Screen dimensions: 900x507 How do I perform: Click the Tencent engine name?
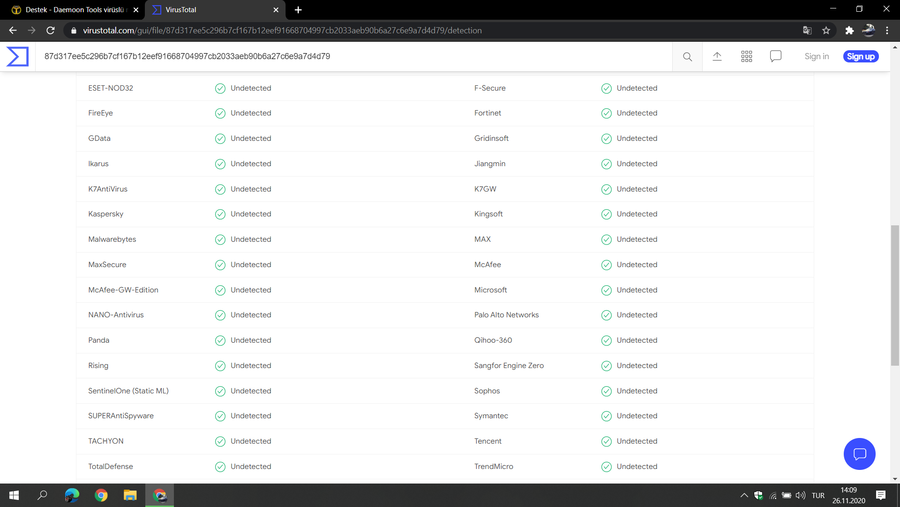click(487, 442)
